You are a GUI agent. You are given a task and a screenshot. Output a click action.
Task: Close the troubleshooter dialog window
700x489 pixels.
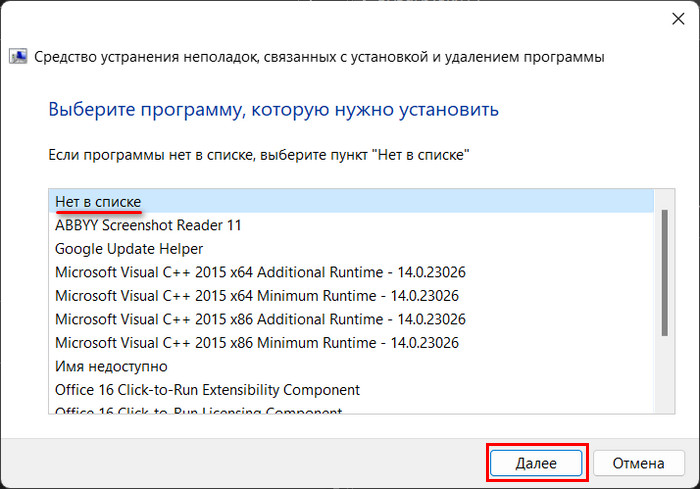tap(678, 19)
